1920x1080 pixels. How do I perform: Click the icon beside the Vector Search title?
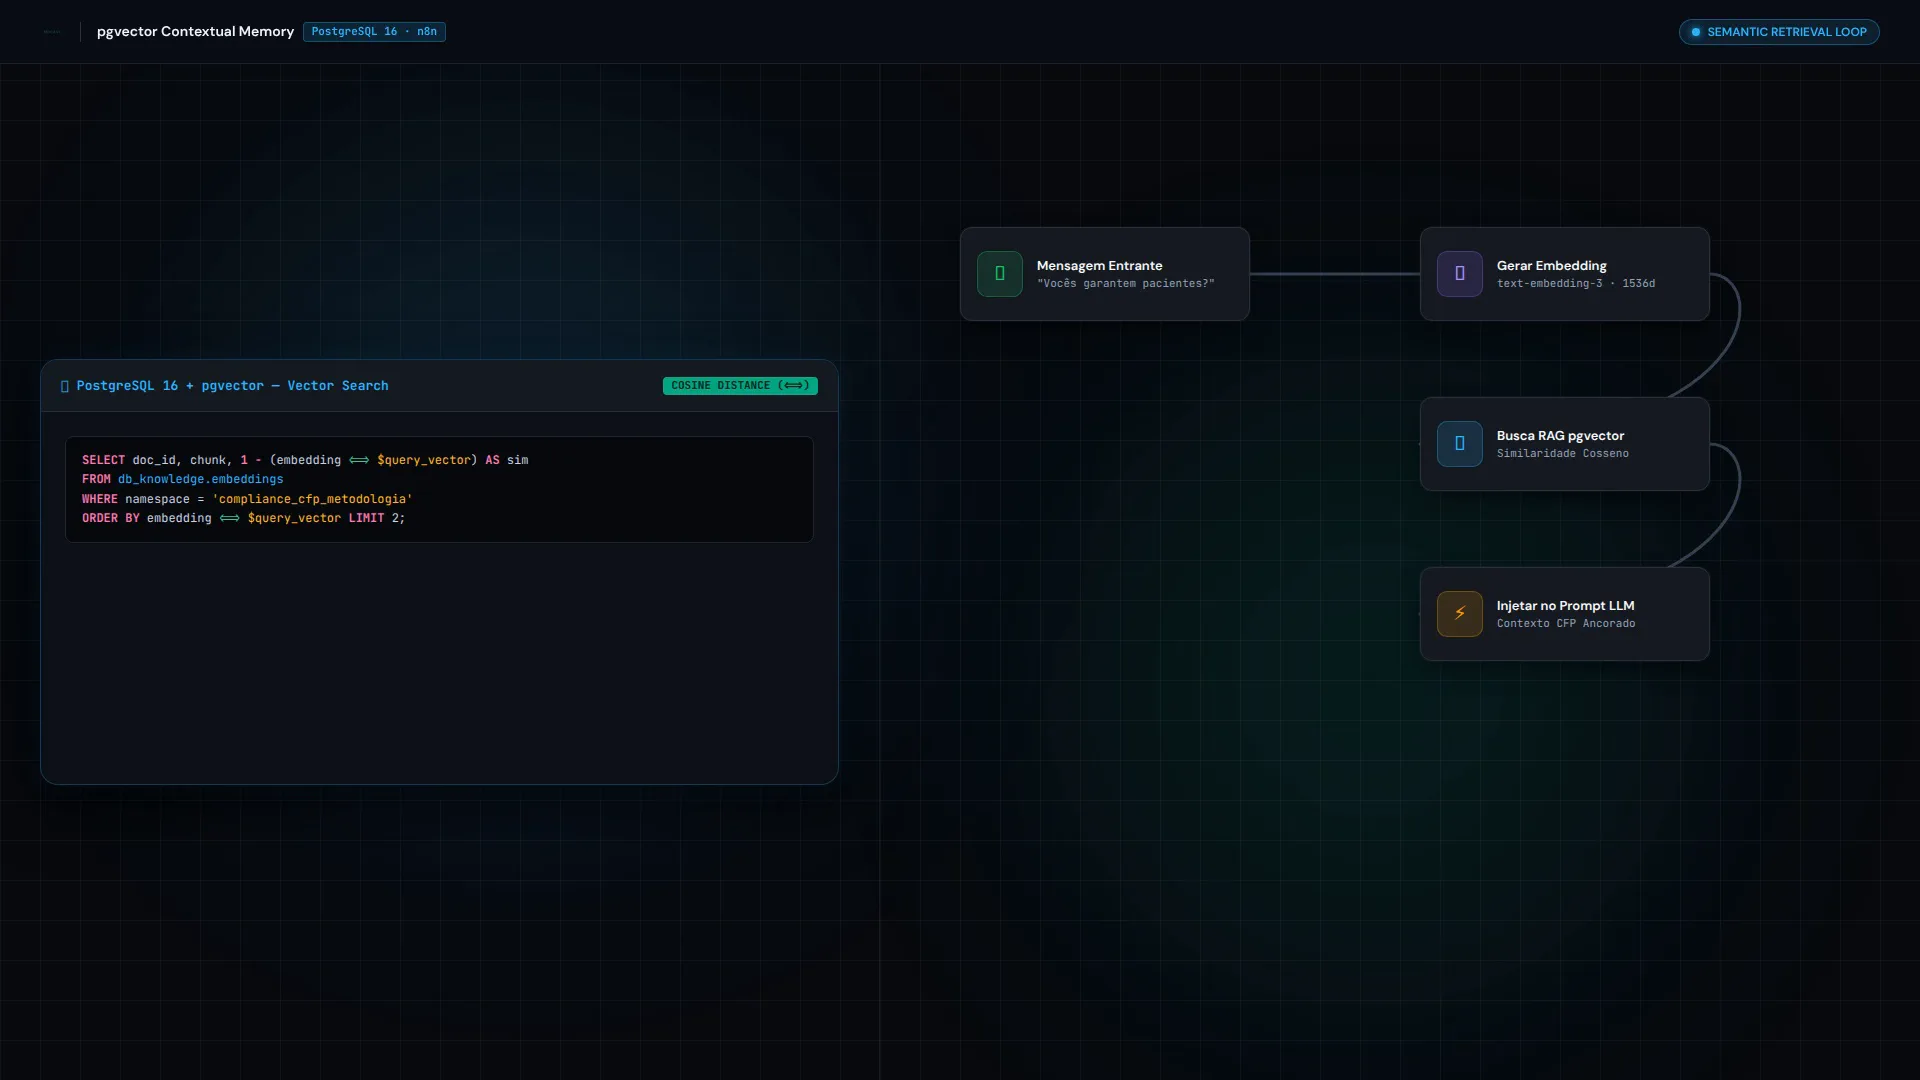pyautogui.click(x=65, y=386)
